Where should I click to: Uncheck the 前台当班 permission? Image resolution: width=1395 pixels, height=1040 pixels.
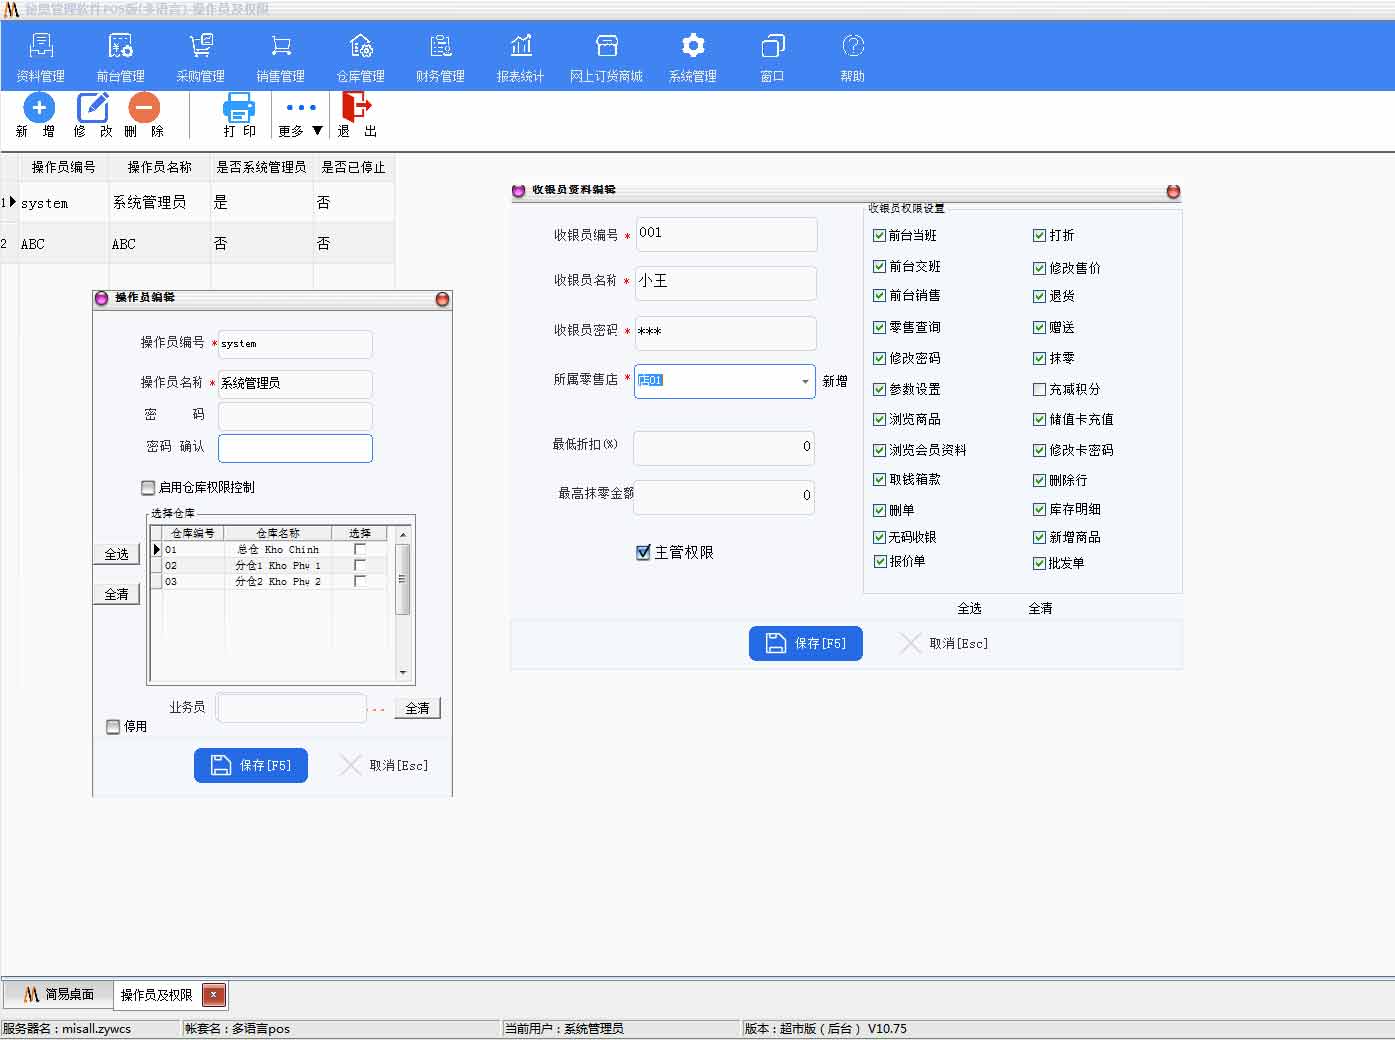click(880, 235)
